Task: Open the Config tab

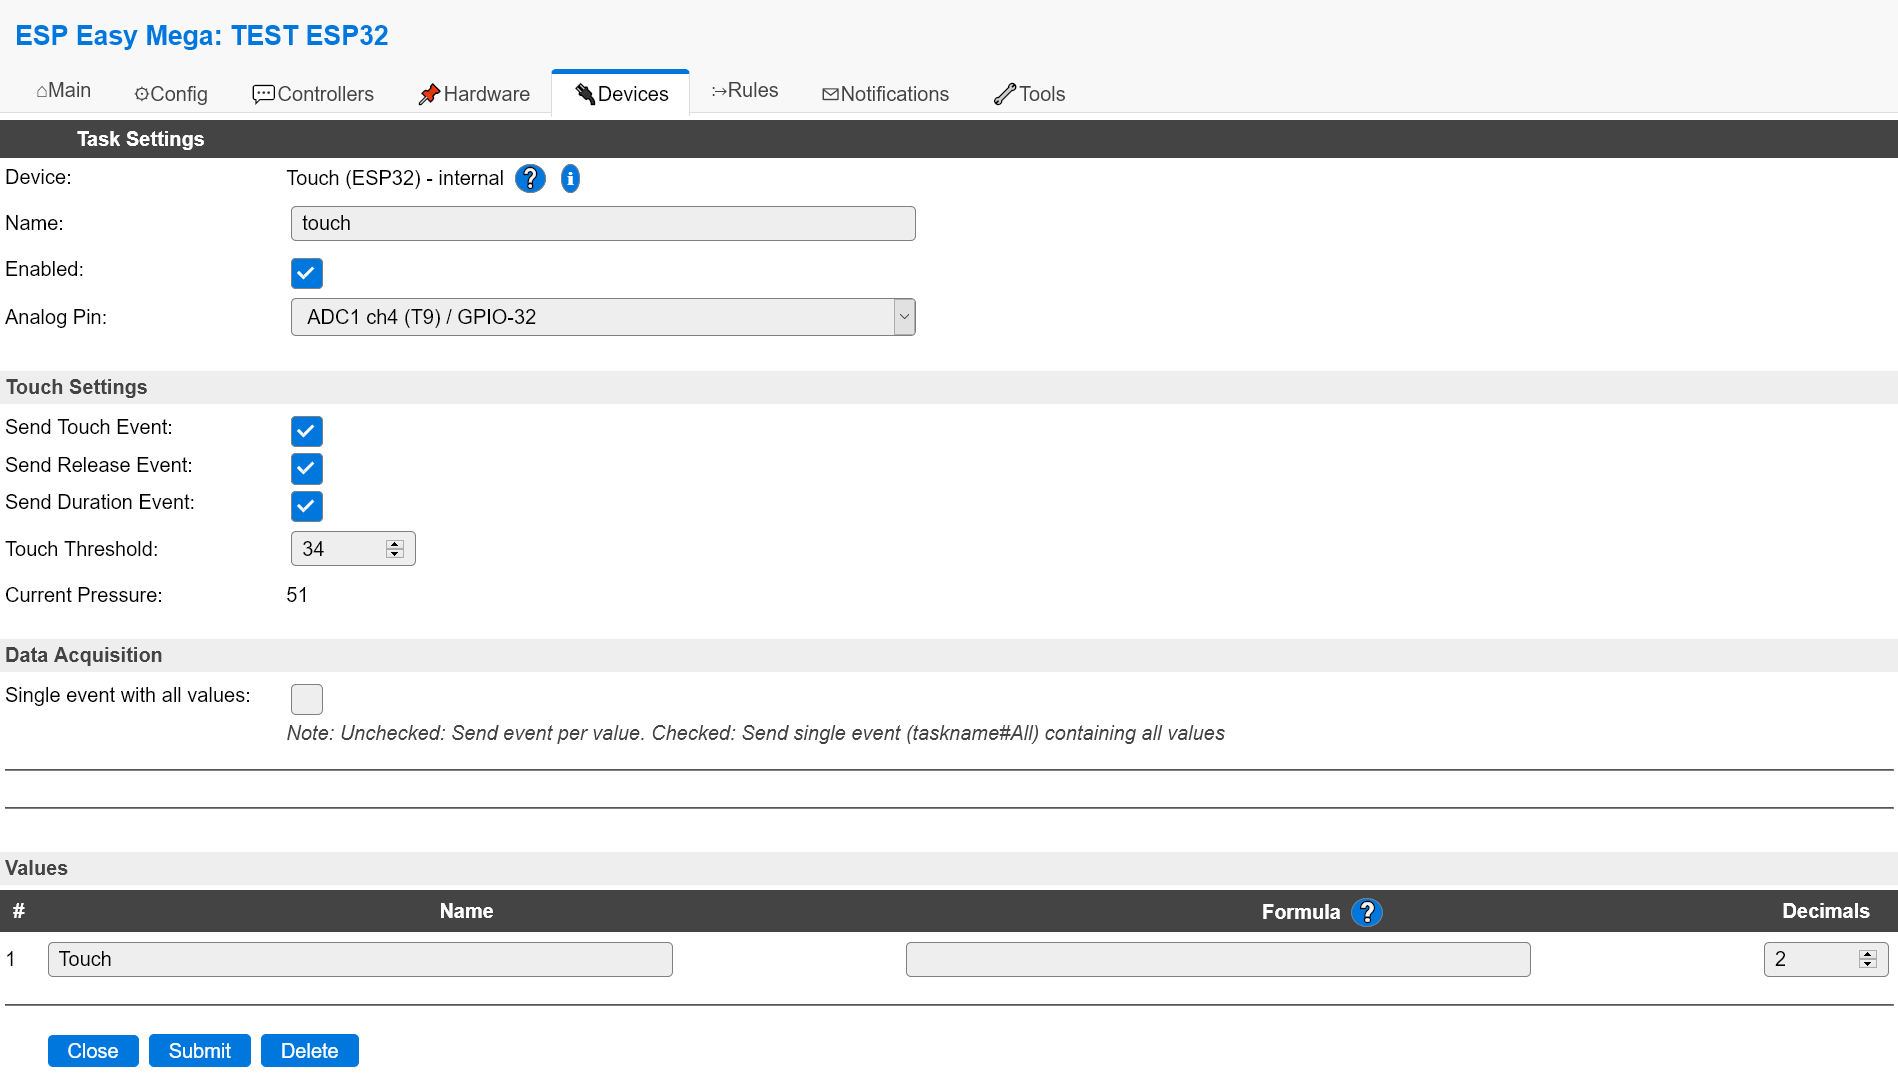Action: pyautogui.click(x=171, y=94)
